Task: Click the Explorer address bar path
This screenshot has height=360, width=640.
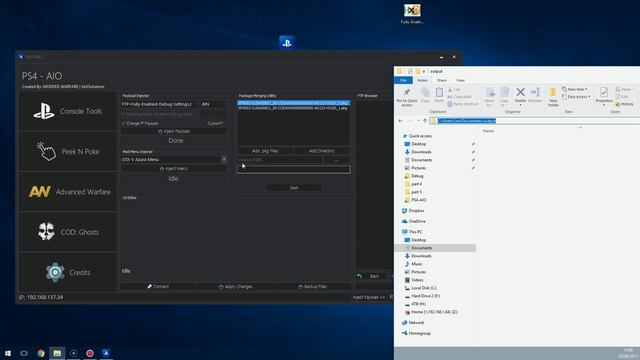Action: [x=467, y=121]
